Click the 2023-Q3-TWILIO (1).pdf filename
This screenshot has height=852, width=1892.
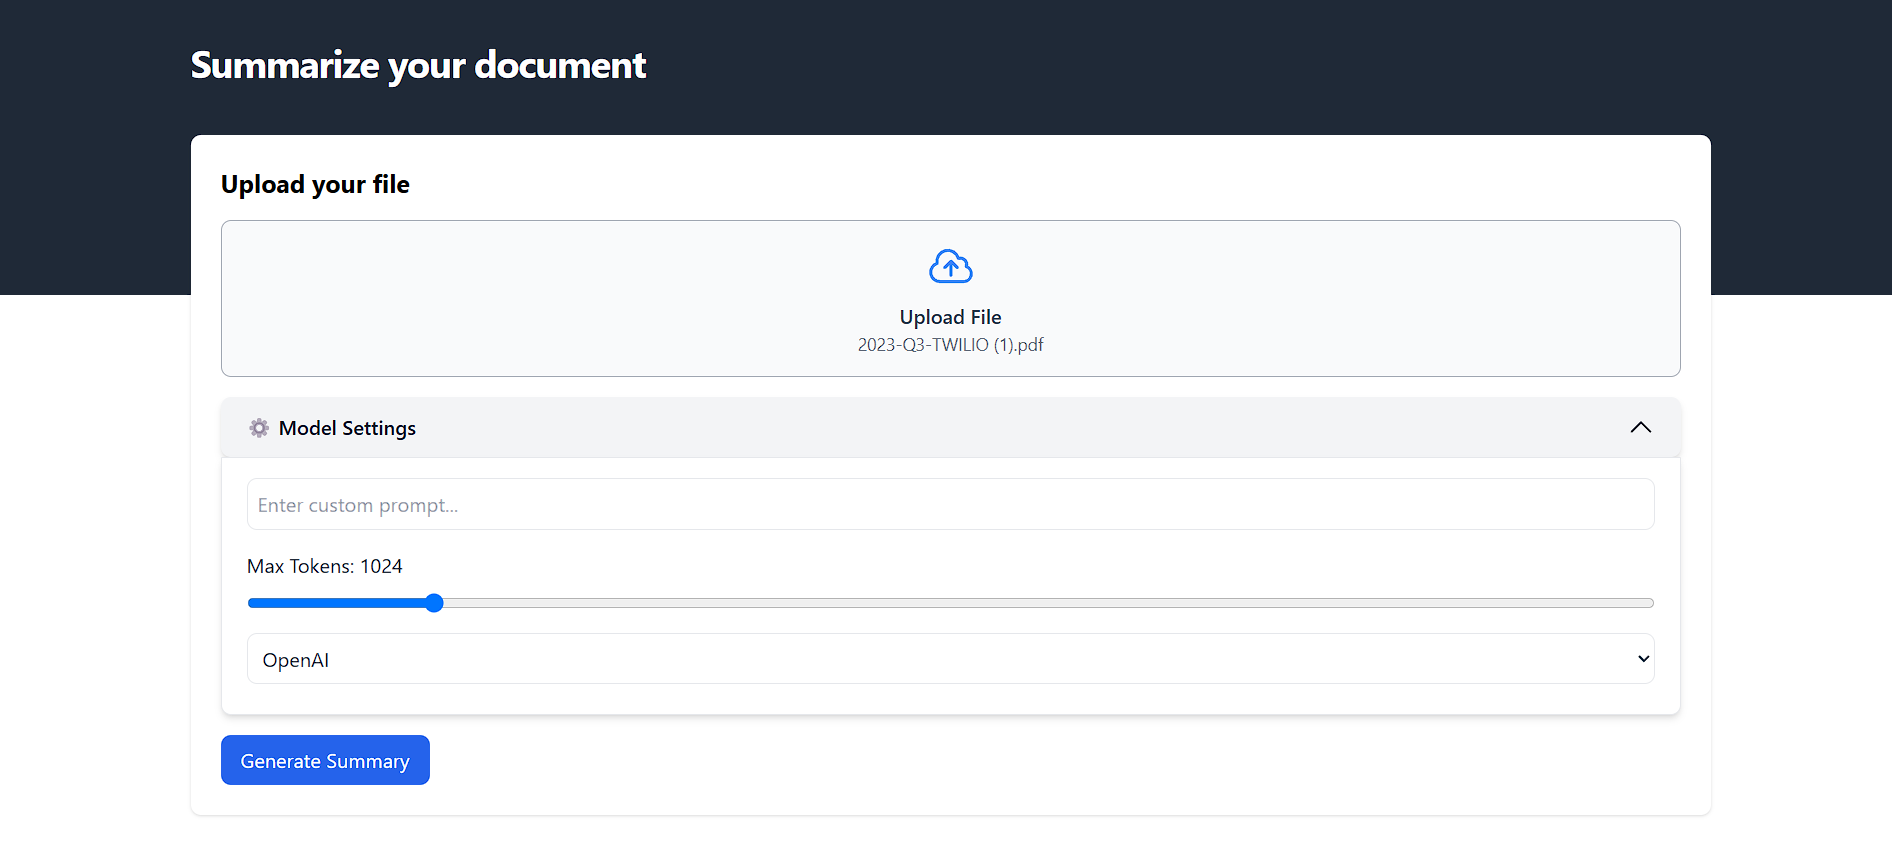(x=950, y=345)
